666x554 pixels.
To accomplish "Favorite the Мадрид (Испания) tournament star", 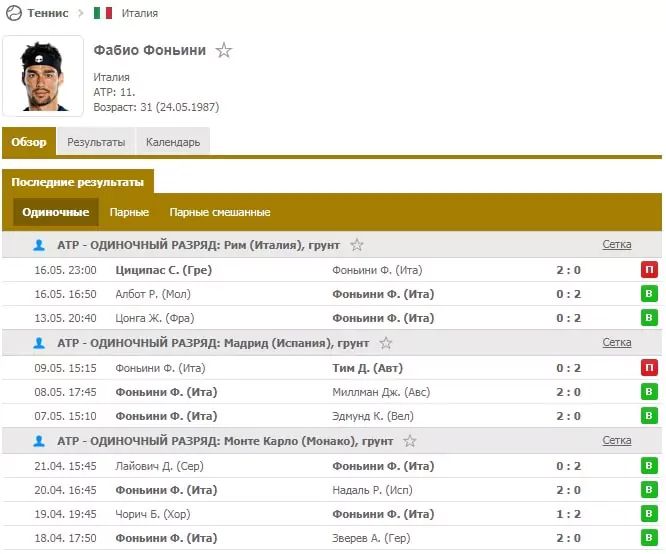I will pos(386,343).
